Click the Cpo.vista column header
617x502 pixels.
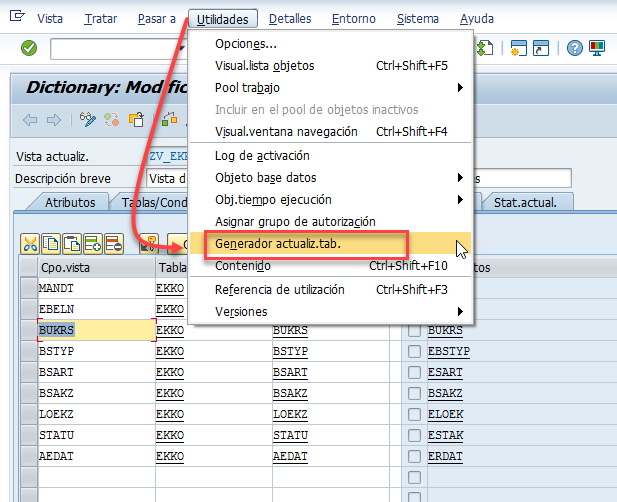[x=97, y=268]
